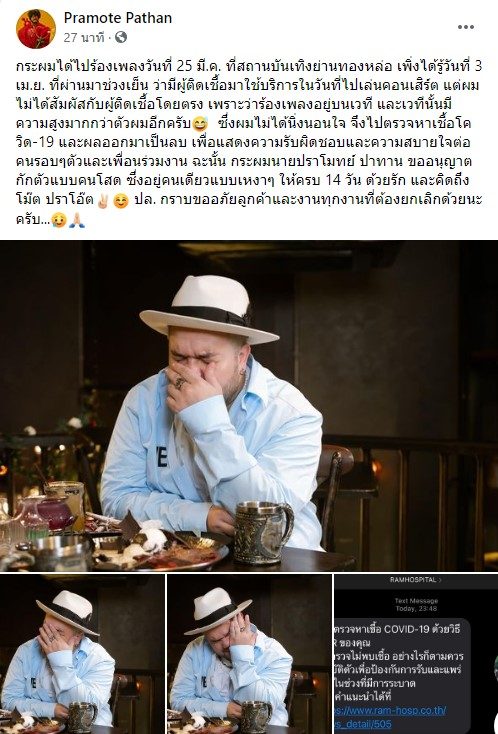This screenshot has height=734, width=498.
Task: Click the RAMHOSPITAL sender name
Action: pos(413,580)
